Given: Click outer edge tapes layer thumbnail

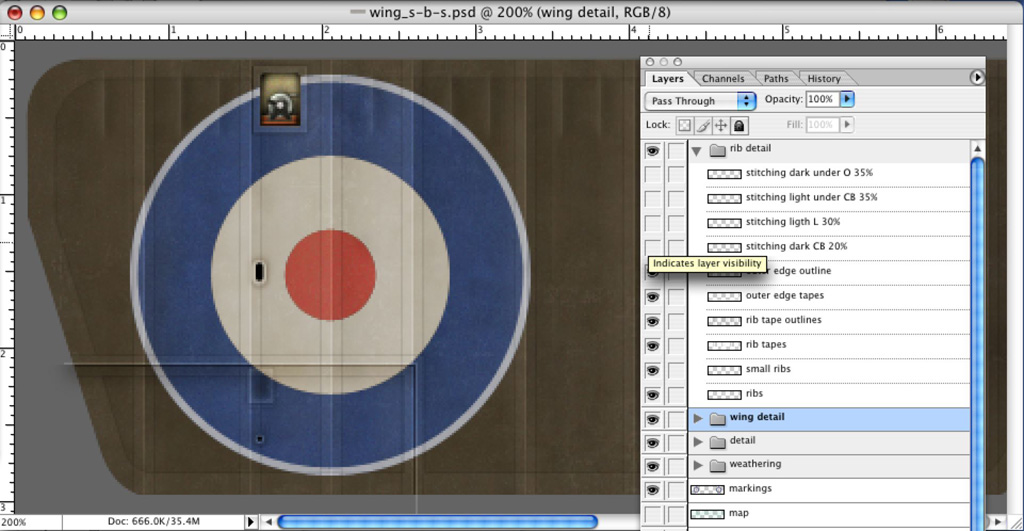Looking at the screenshot, I should (724, 297).
